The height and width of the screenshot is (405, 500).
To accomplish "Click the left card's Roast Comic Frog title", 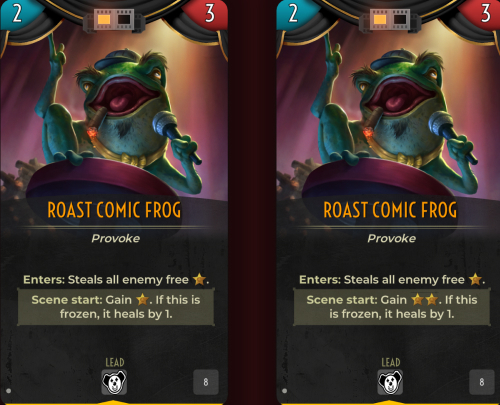I will coord(114,210).
